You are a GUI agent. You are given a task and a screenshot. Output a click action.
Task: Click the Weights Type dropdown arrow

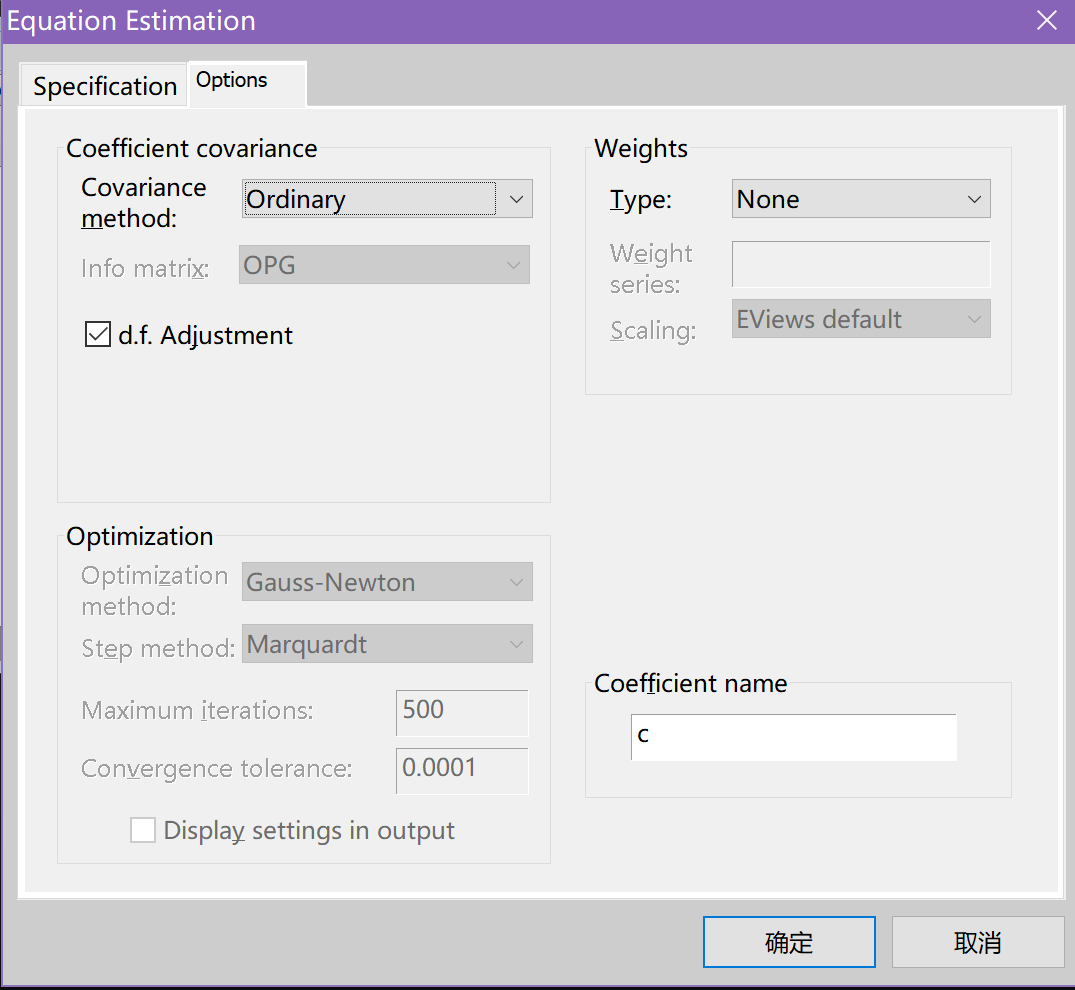click(974, 199)
